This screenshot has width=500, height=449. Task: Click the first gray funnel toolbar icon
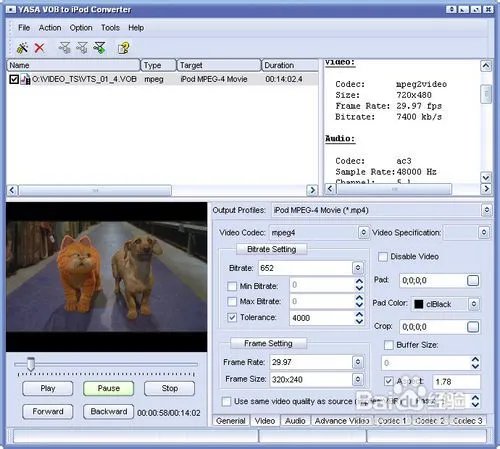[x=64, y=48]
